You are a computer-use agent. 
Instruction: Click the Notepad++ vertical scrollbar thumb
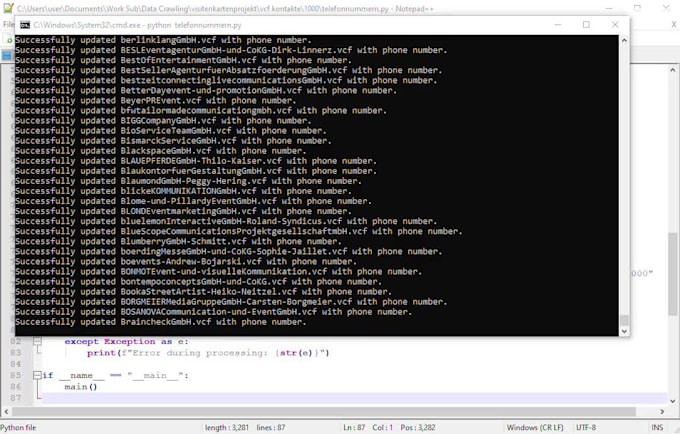click(x=673, y=274)
